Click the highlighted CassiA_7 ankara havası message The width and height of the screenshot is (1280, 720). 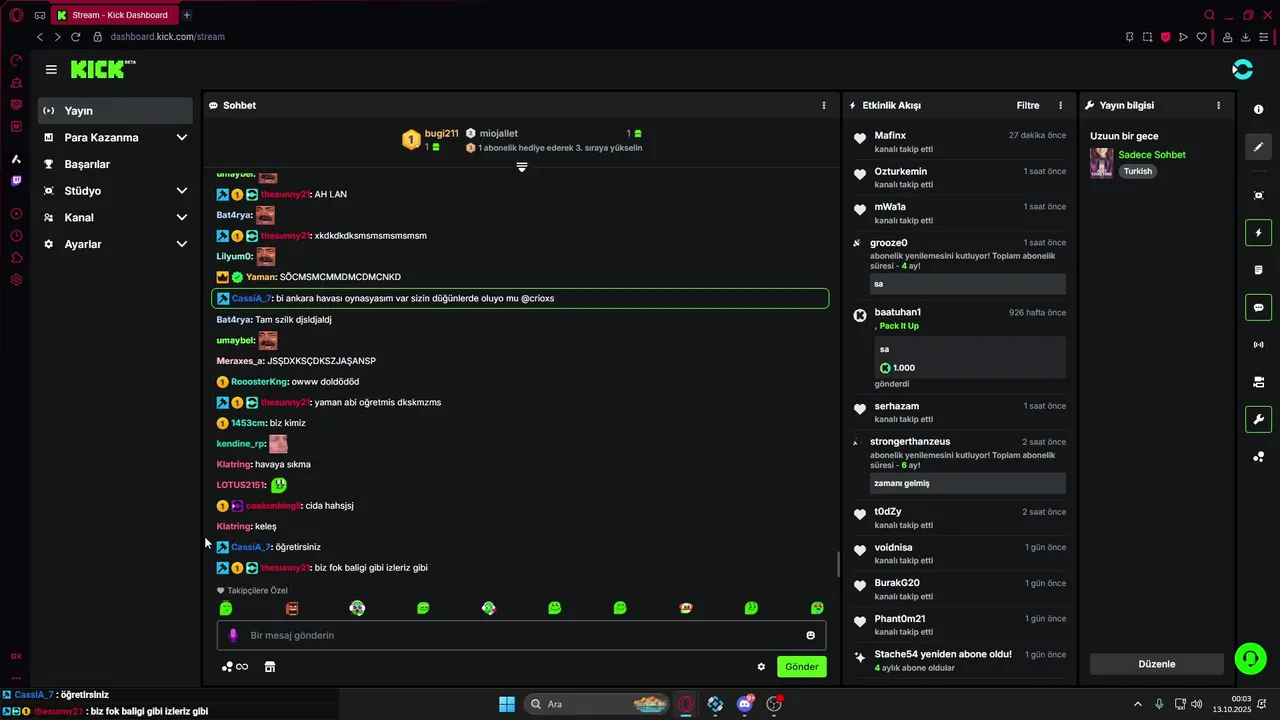pos(520,298)
